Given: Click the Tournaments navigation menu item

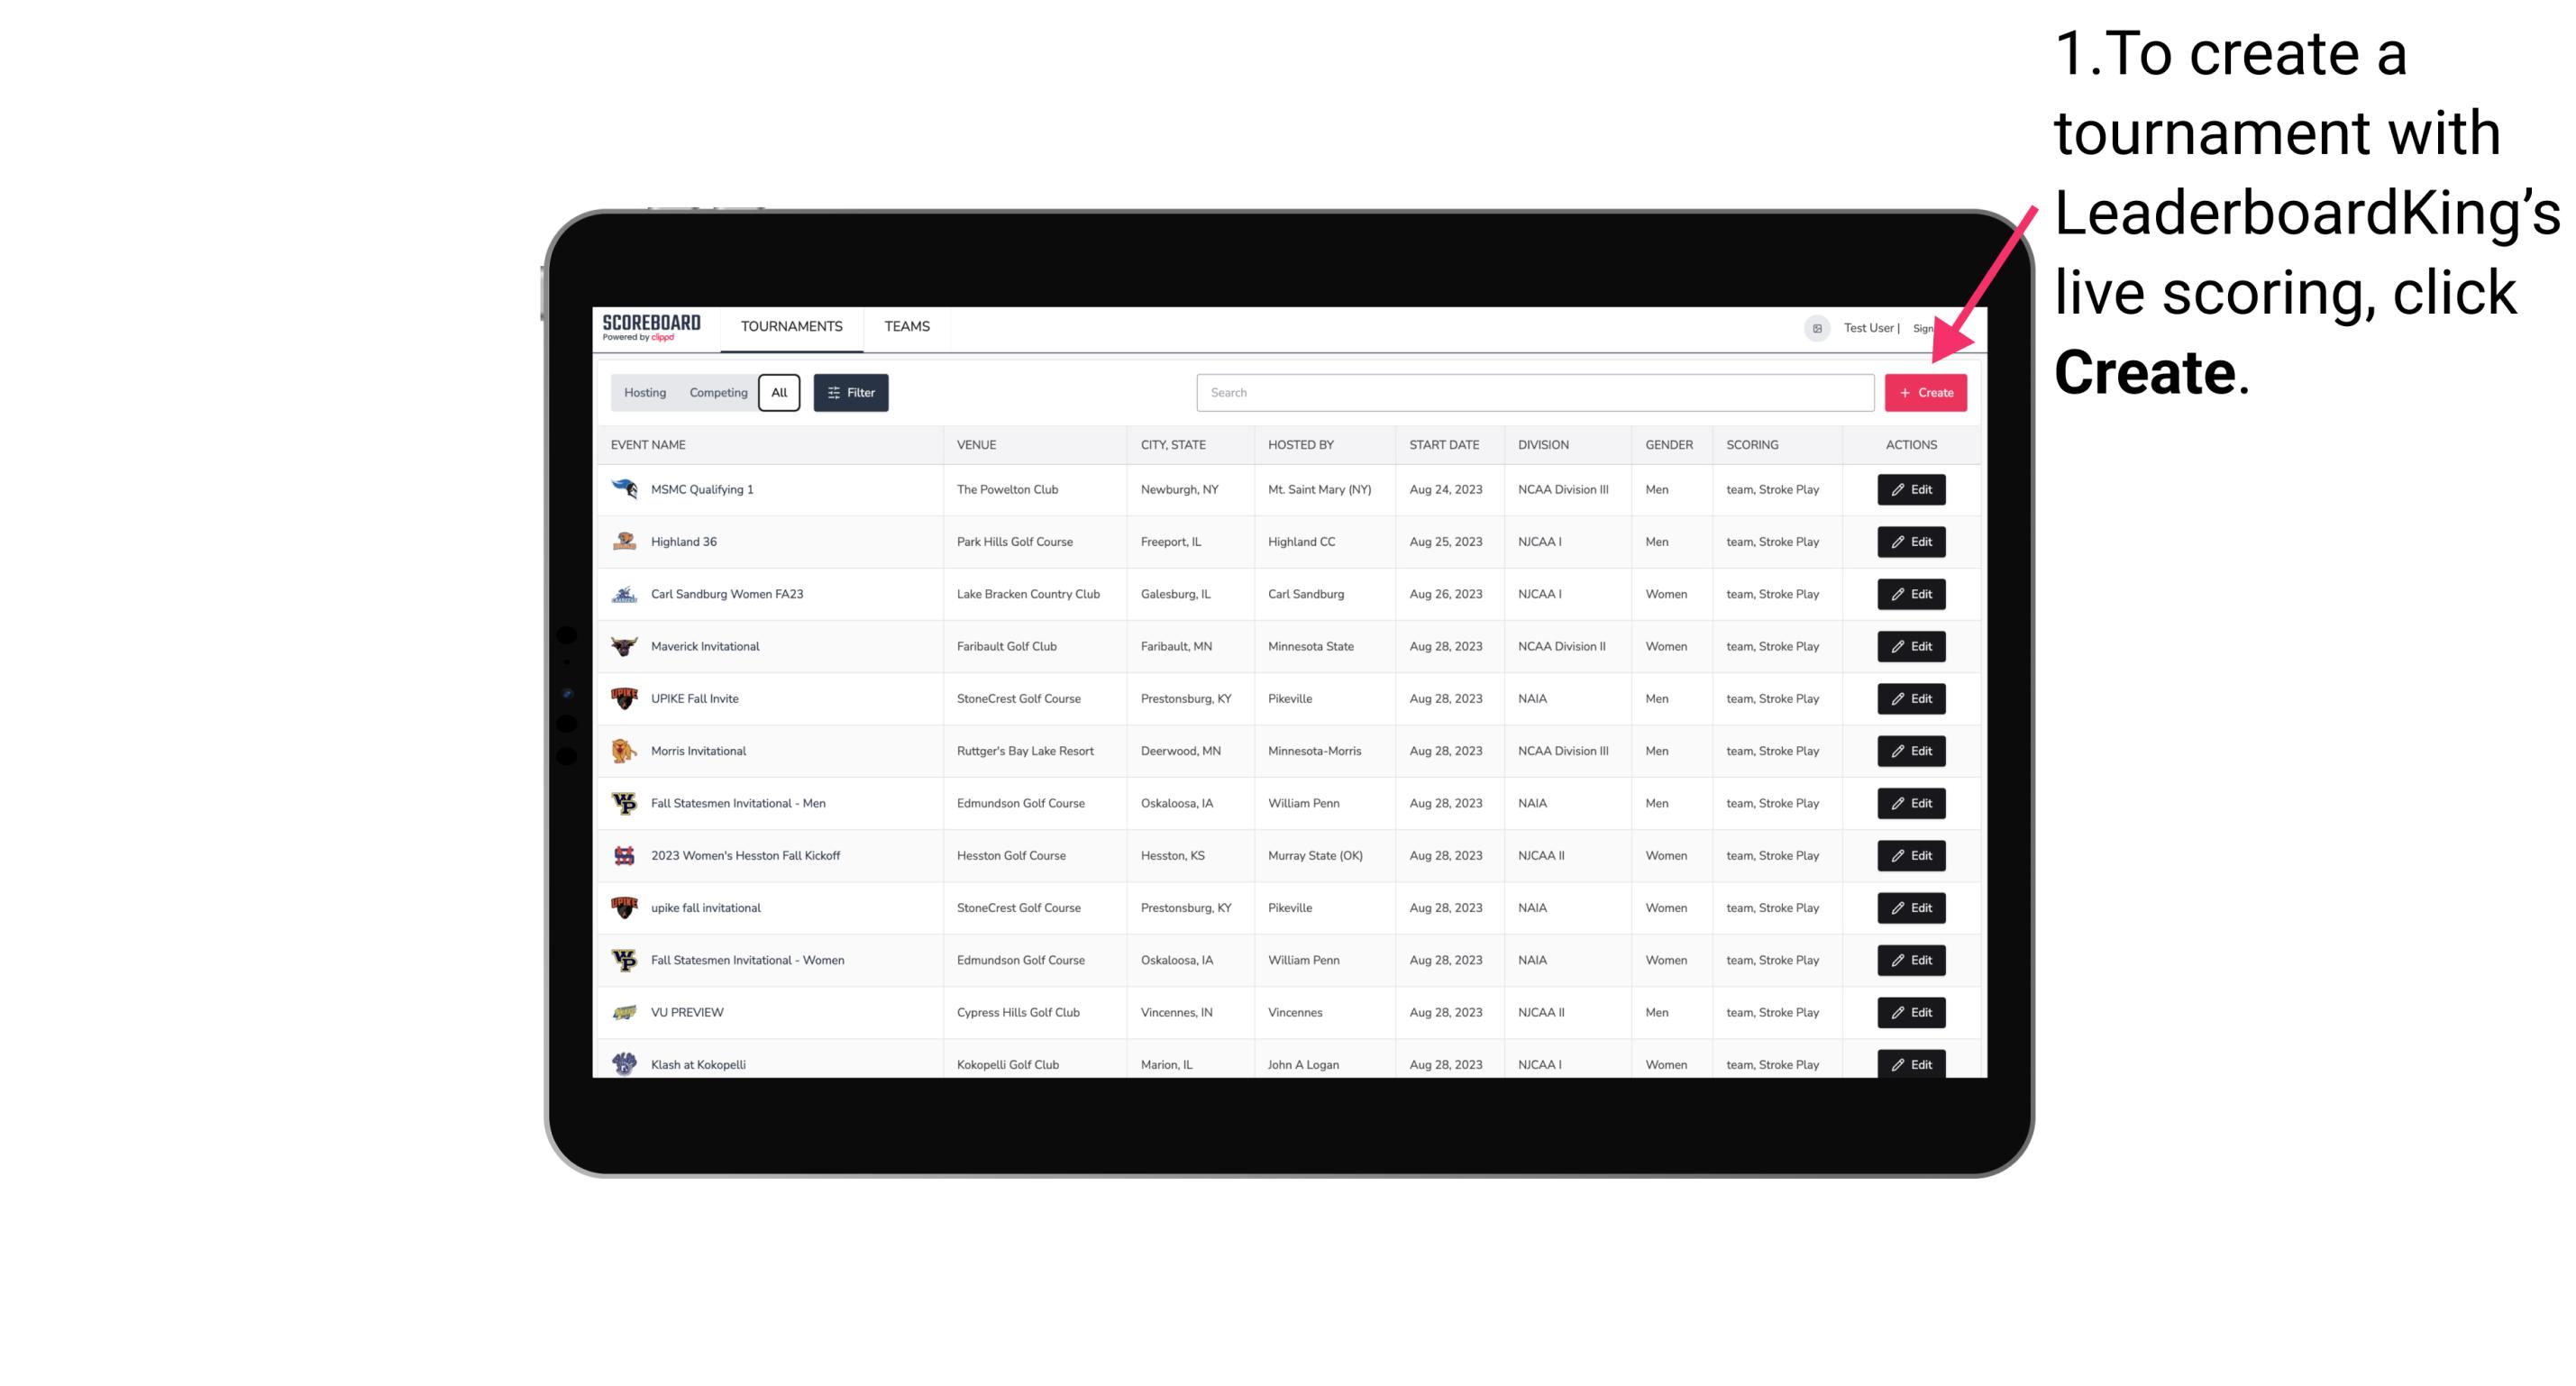Looking at the screenshot, I should (790, 326).
